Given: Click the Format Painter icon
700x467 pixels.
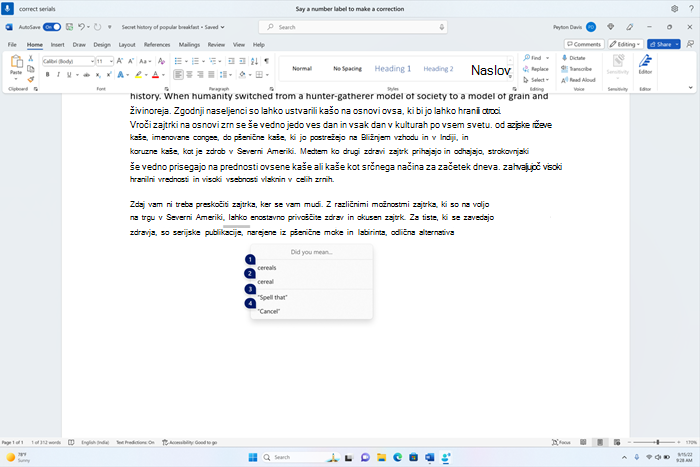Looking at the screenshot, I should tap(31, 79).
